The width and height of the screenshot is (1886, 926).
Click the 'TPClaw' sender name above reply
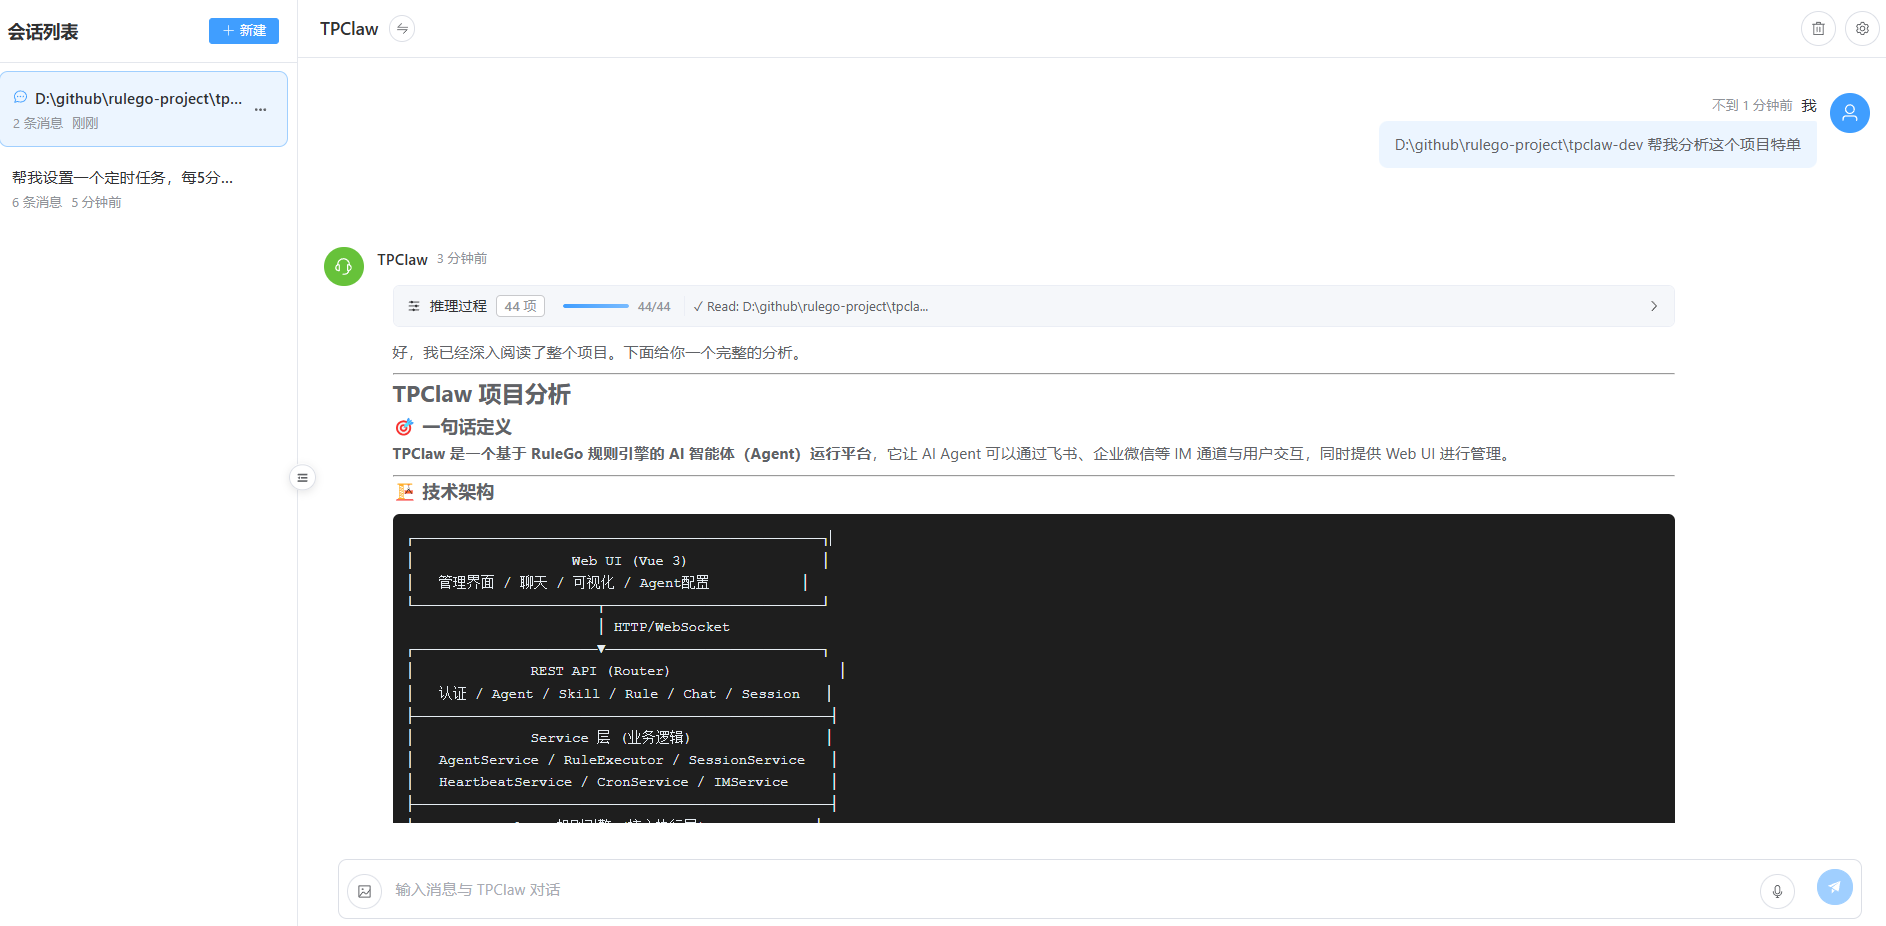tap(402, 260)
